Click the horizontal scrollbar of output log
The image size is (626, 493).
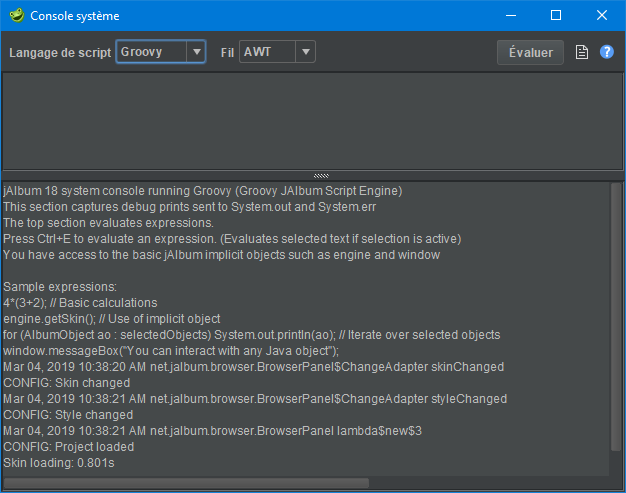coord(186,483)
